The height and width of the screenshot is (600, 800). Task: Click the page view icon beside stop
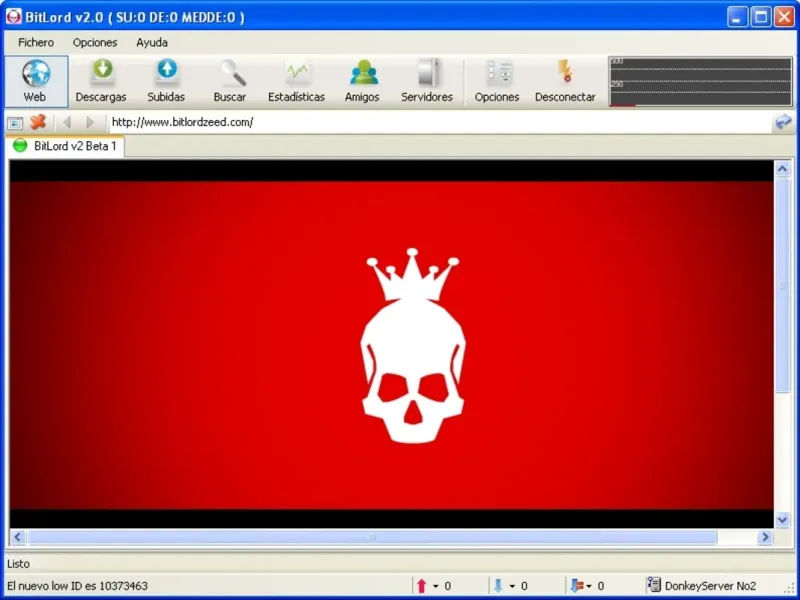15,123
